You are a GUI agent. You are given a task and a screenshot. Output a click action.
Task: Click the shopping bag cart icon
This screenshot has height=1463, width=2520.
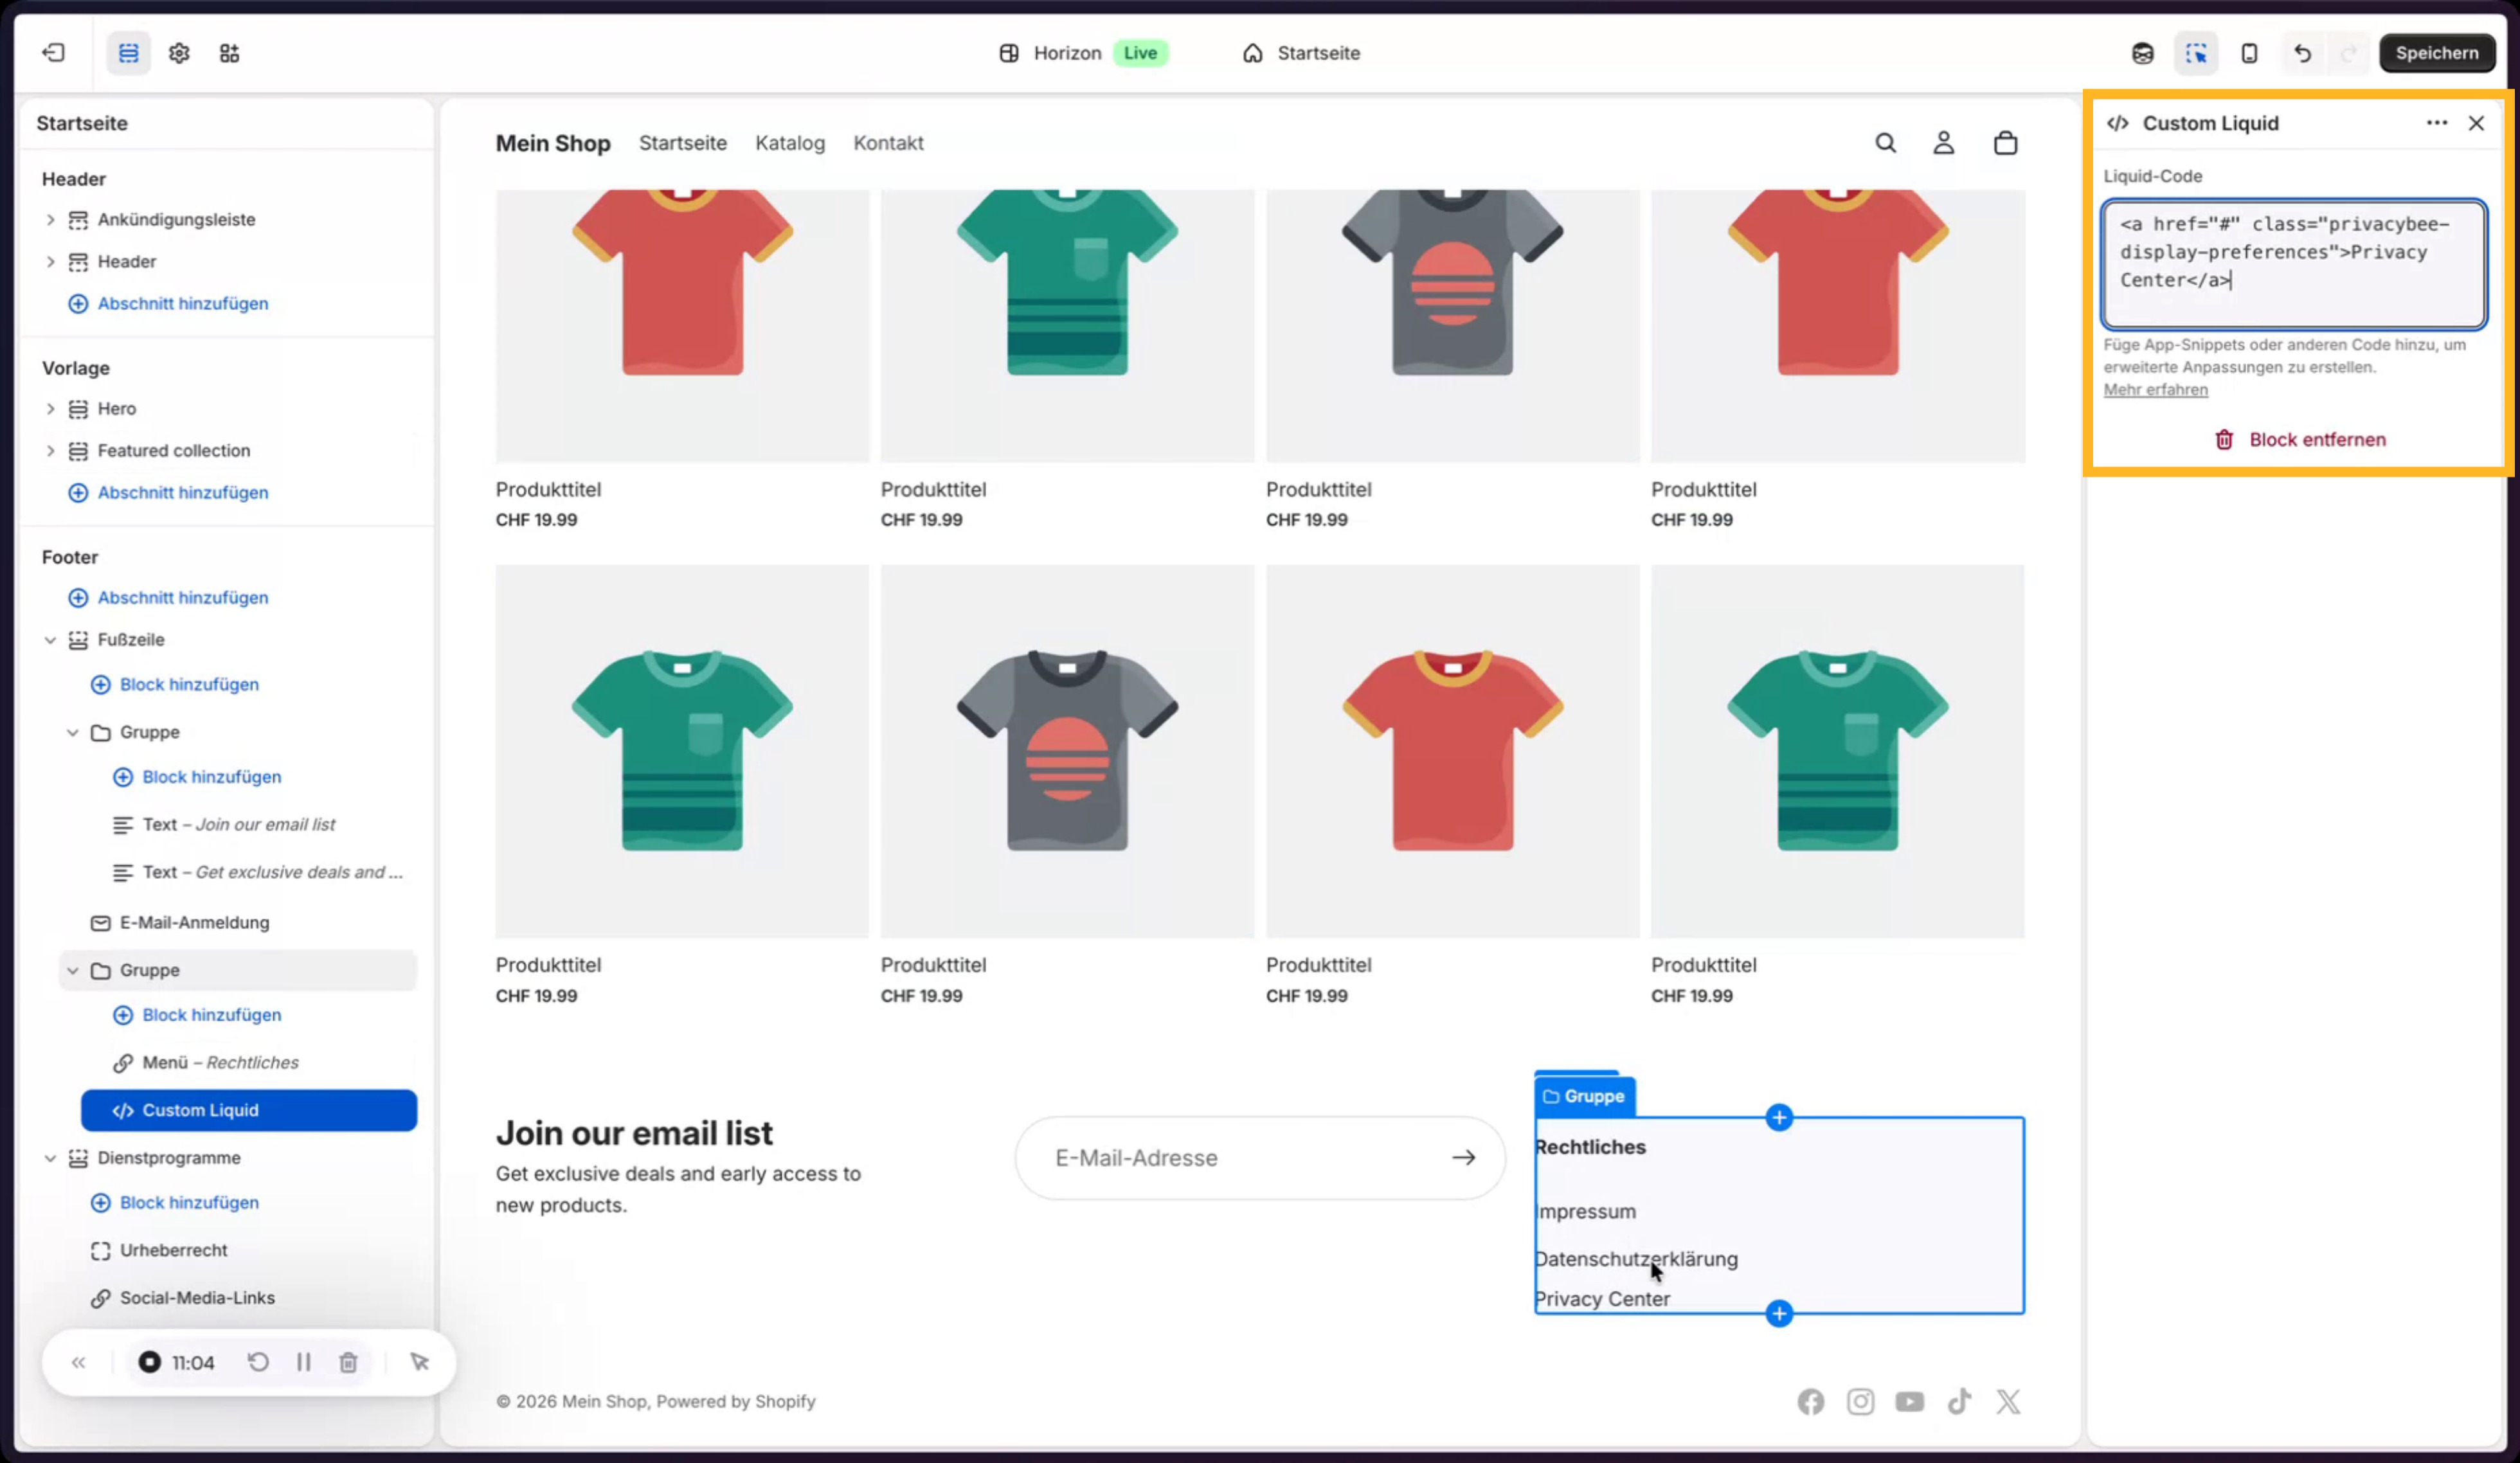click(2005, 143)
